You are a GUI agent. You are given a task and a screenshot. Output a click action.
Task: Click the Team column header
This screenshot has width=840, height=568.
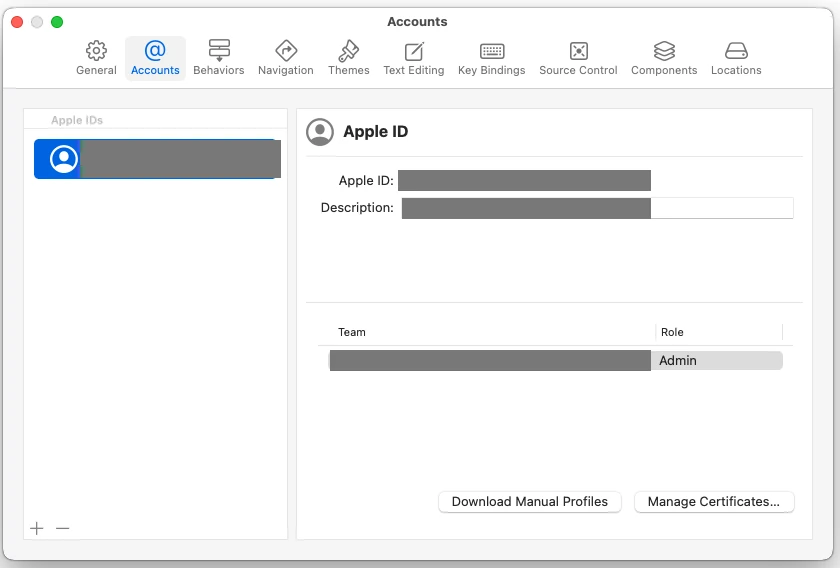(352, 332)
